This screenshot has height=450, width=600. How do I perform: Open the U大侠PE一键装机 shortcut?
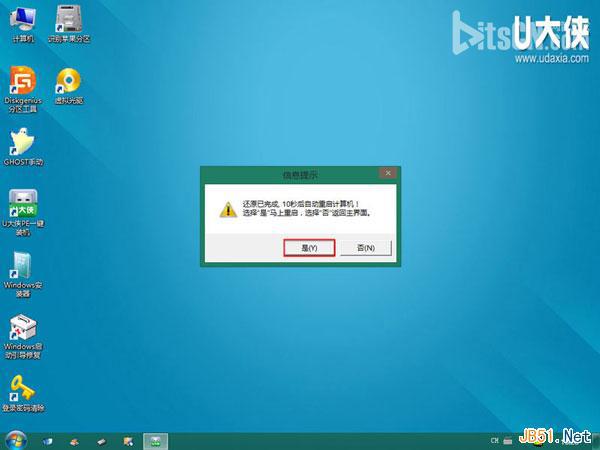(23, 213)
